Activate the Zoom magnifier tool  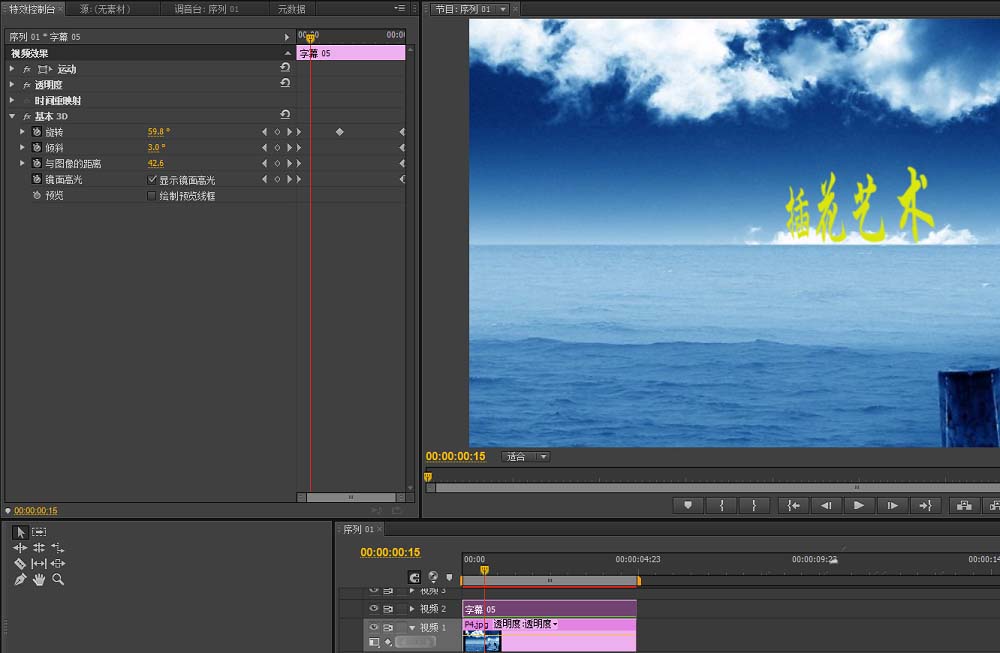[58, 579]
